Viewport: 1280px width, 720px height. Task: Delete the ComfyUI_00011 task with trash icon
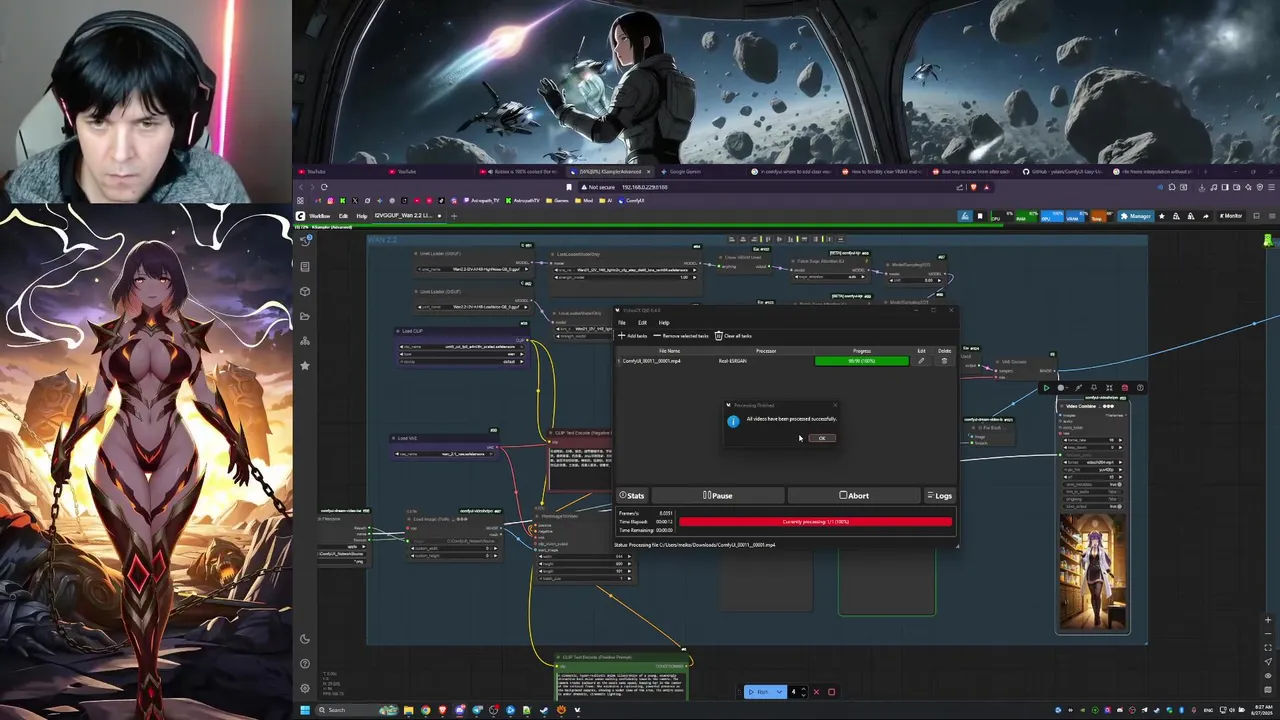[944, 361]
